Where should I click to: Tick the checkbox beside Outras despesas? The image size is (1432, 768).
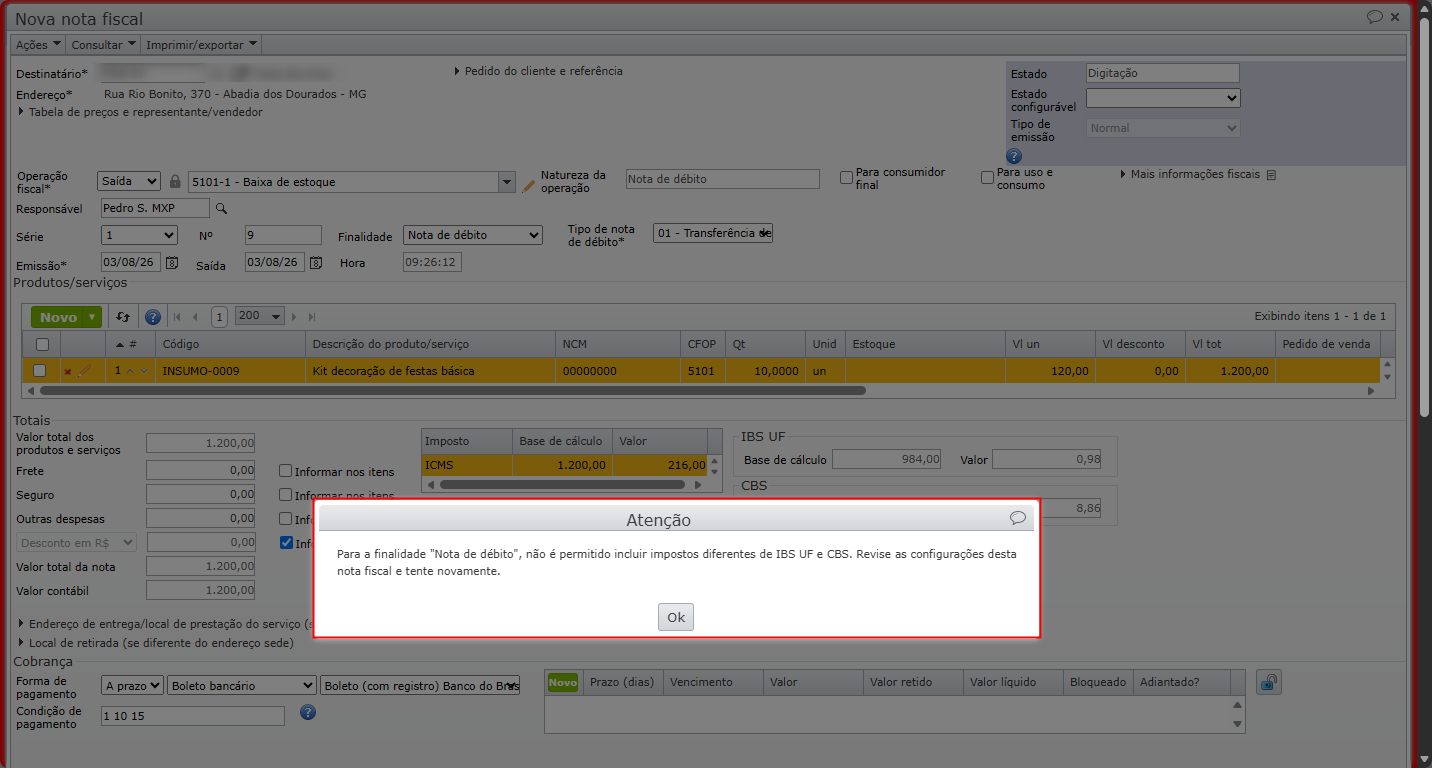tap(286, 519)
